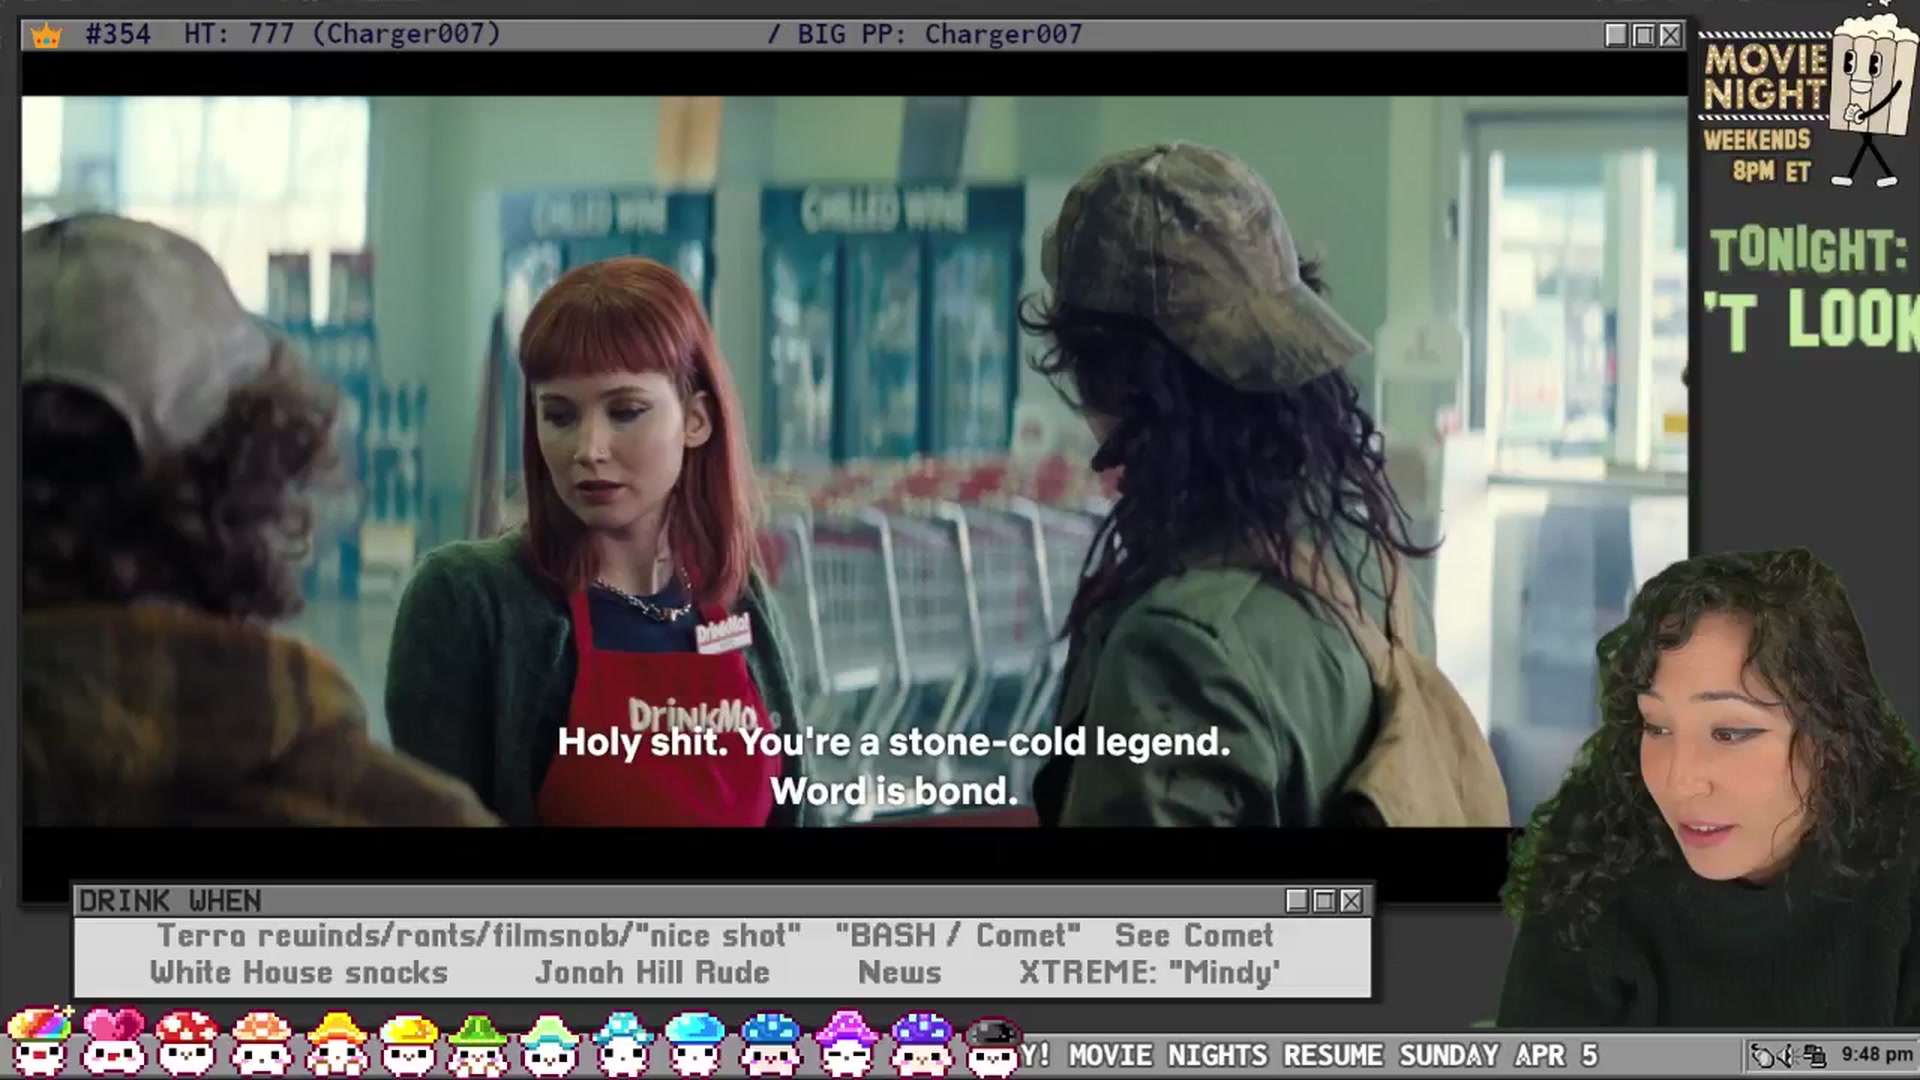
Task: Select the peach checkered-cap mushroom icon
Action: click(260, 1042)
